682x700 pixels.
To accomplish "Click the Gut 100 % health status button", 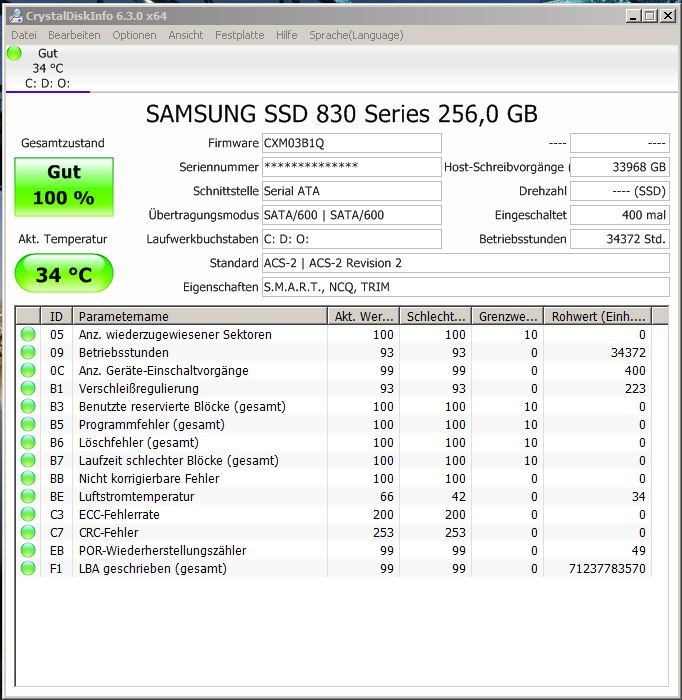I will pyautogui.click(x=64, y=187).
